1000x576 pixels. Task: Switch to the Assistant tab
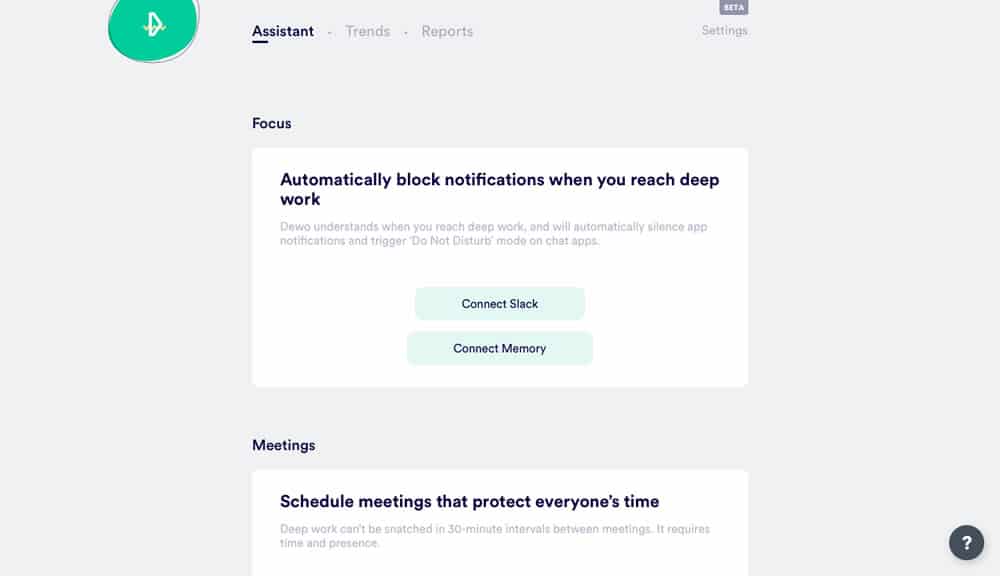283,31
